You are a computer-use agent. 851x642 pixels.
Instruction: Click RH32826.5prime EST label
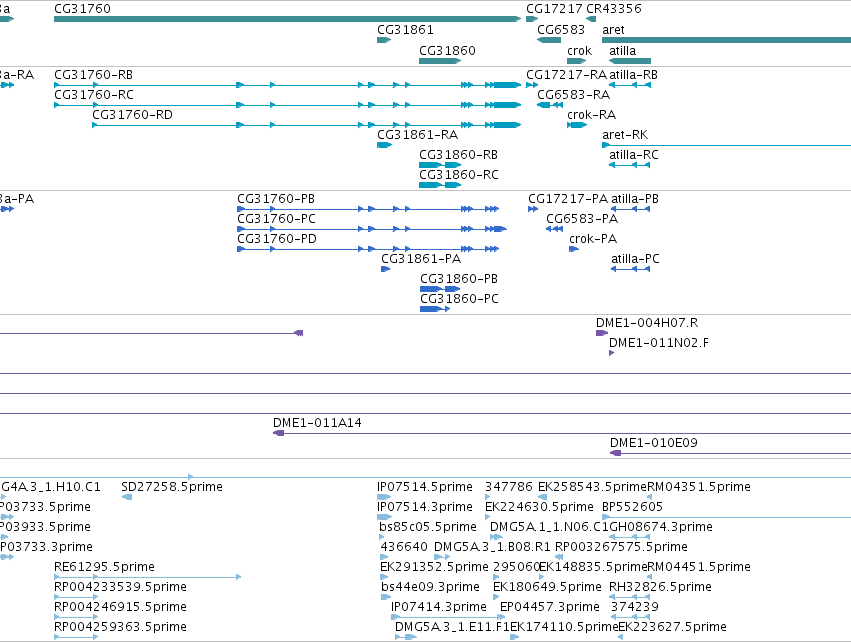661,587
